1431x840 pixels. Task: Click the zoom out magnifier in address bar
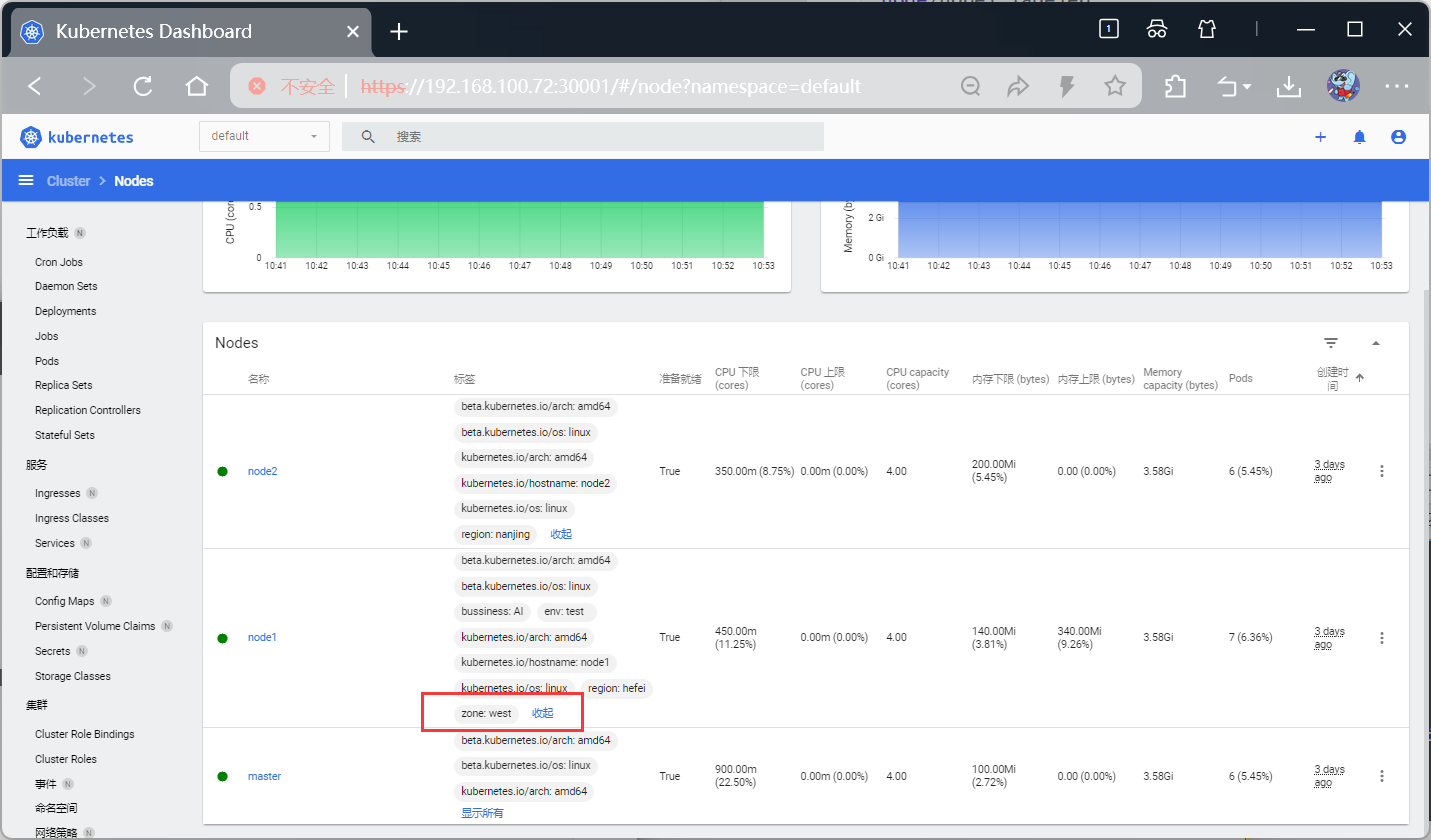coord(970,87)
